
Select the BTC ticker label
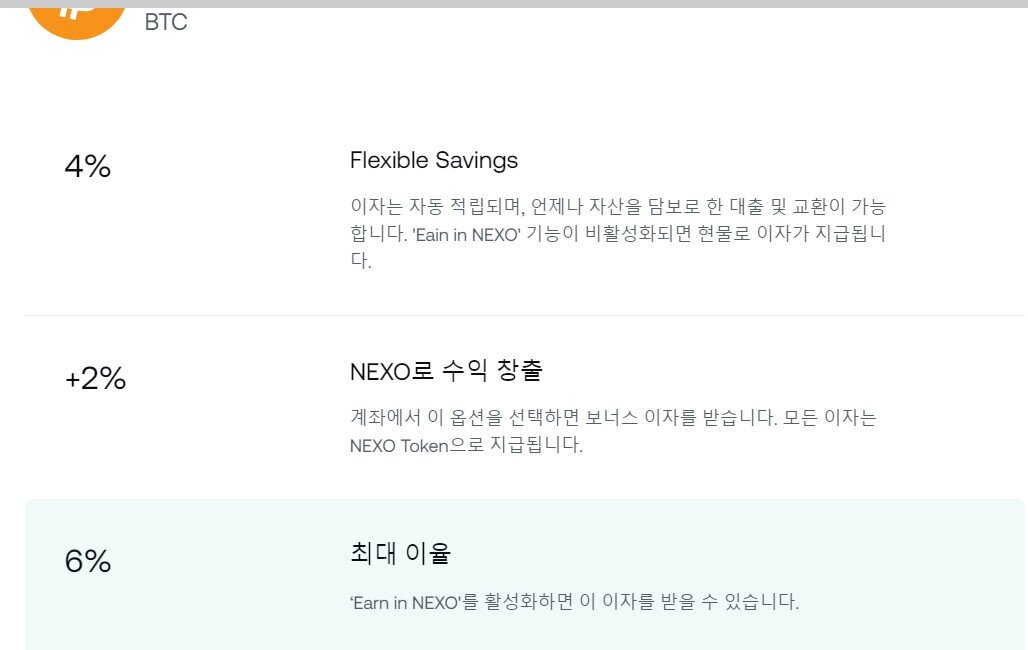166,22
